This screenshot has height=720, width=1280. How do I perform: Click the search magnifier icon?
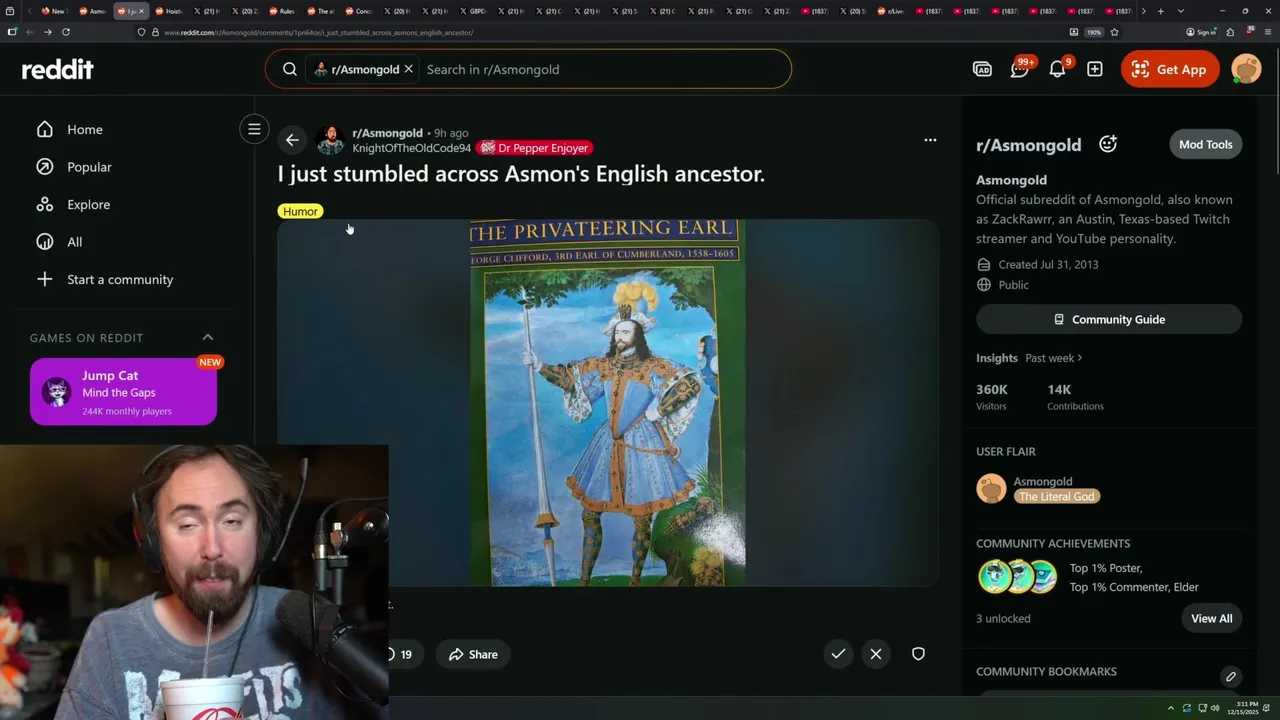pos(290,69)
